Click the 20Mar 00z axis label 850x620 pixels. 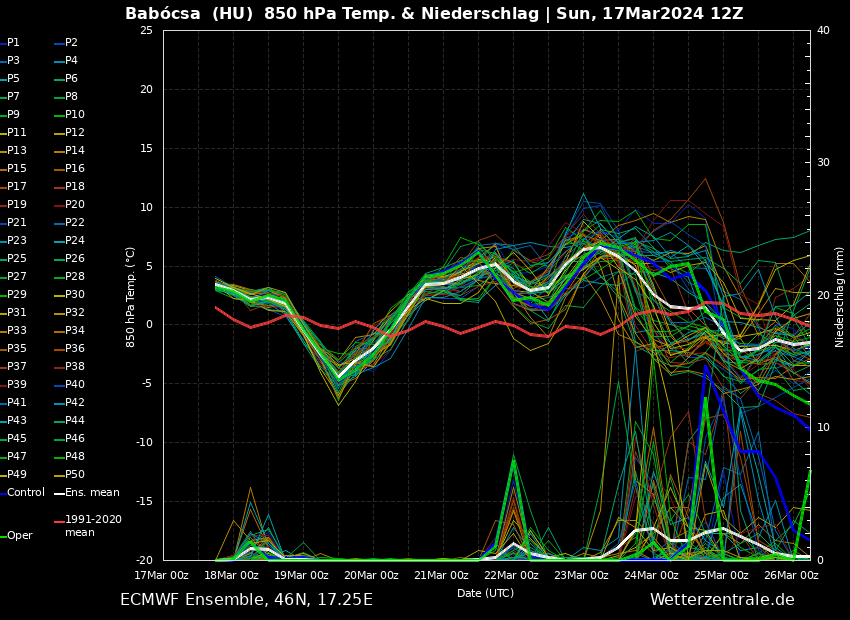(371, 575)
